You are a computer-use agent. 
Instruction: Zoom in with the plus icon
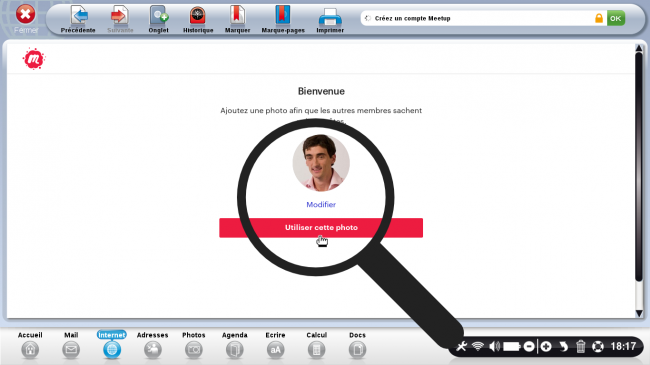click(x=546, y=346)
